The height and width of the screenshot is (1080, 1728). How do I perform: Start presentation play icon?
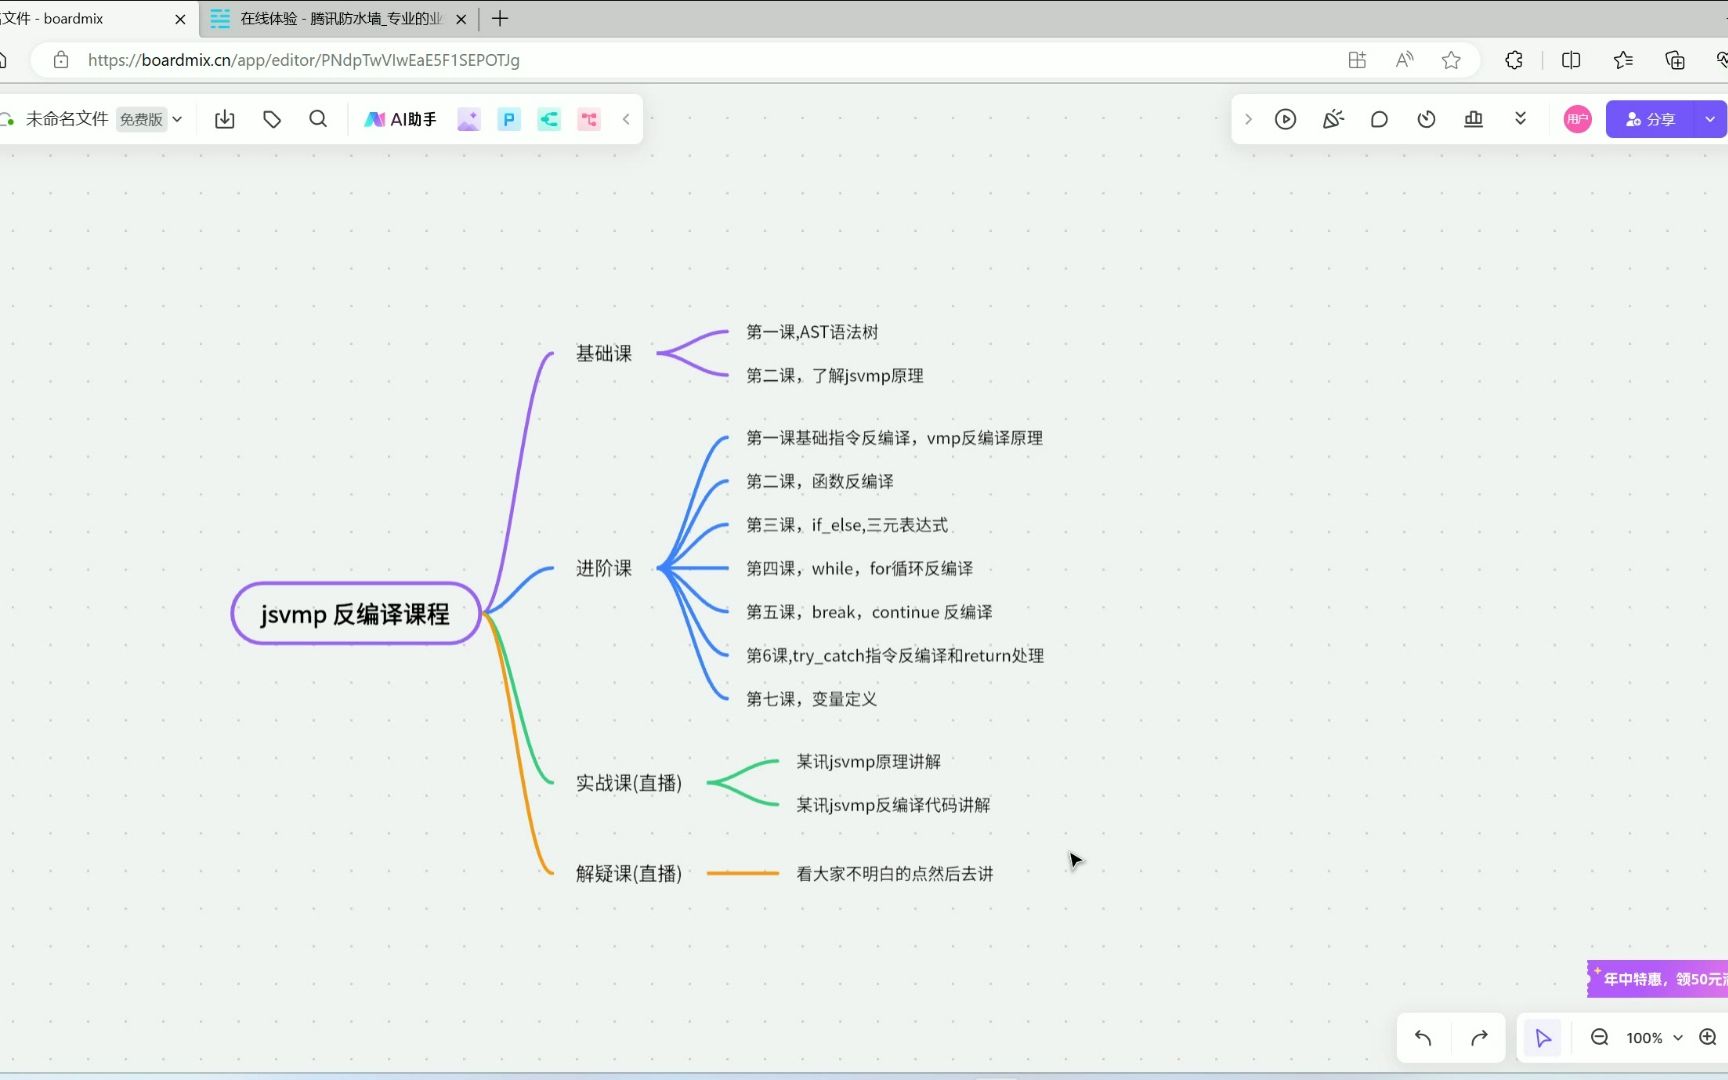[x=1286, y=119]
